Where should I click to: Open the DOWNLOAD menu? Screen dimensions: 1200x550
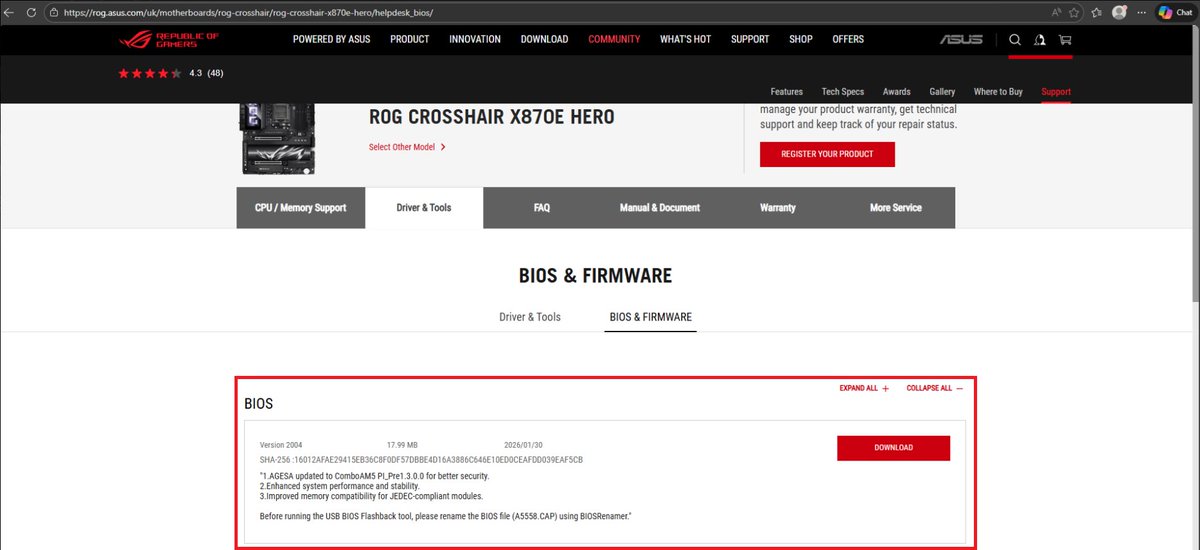click(544, 39)
